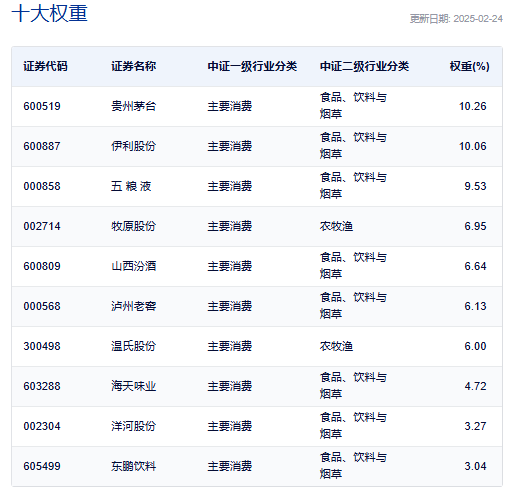Click 食品、饮料与烟草 in the 山西汾酒 row
The width and height of the screenshot is (514, 502).
(x=353, y=266)
